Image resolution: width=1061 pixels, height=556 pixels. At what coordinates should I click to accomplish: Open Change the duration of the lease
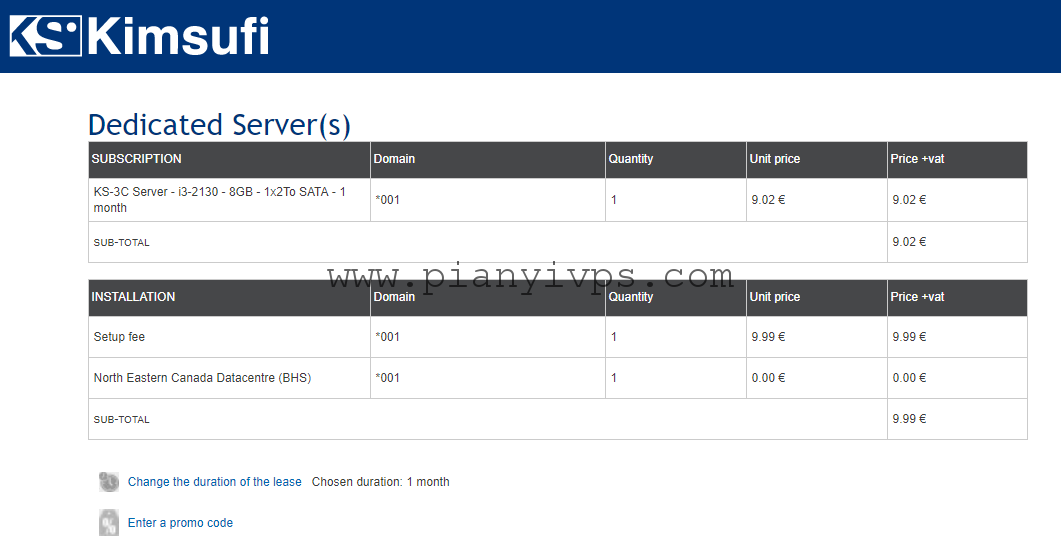pyautogui.click(x=215, y=482)
